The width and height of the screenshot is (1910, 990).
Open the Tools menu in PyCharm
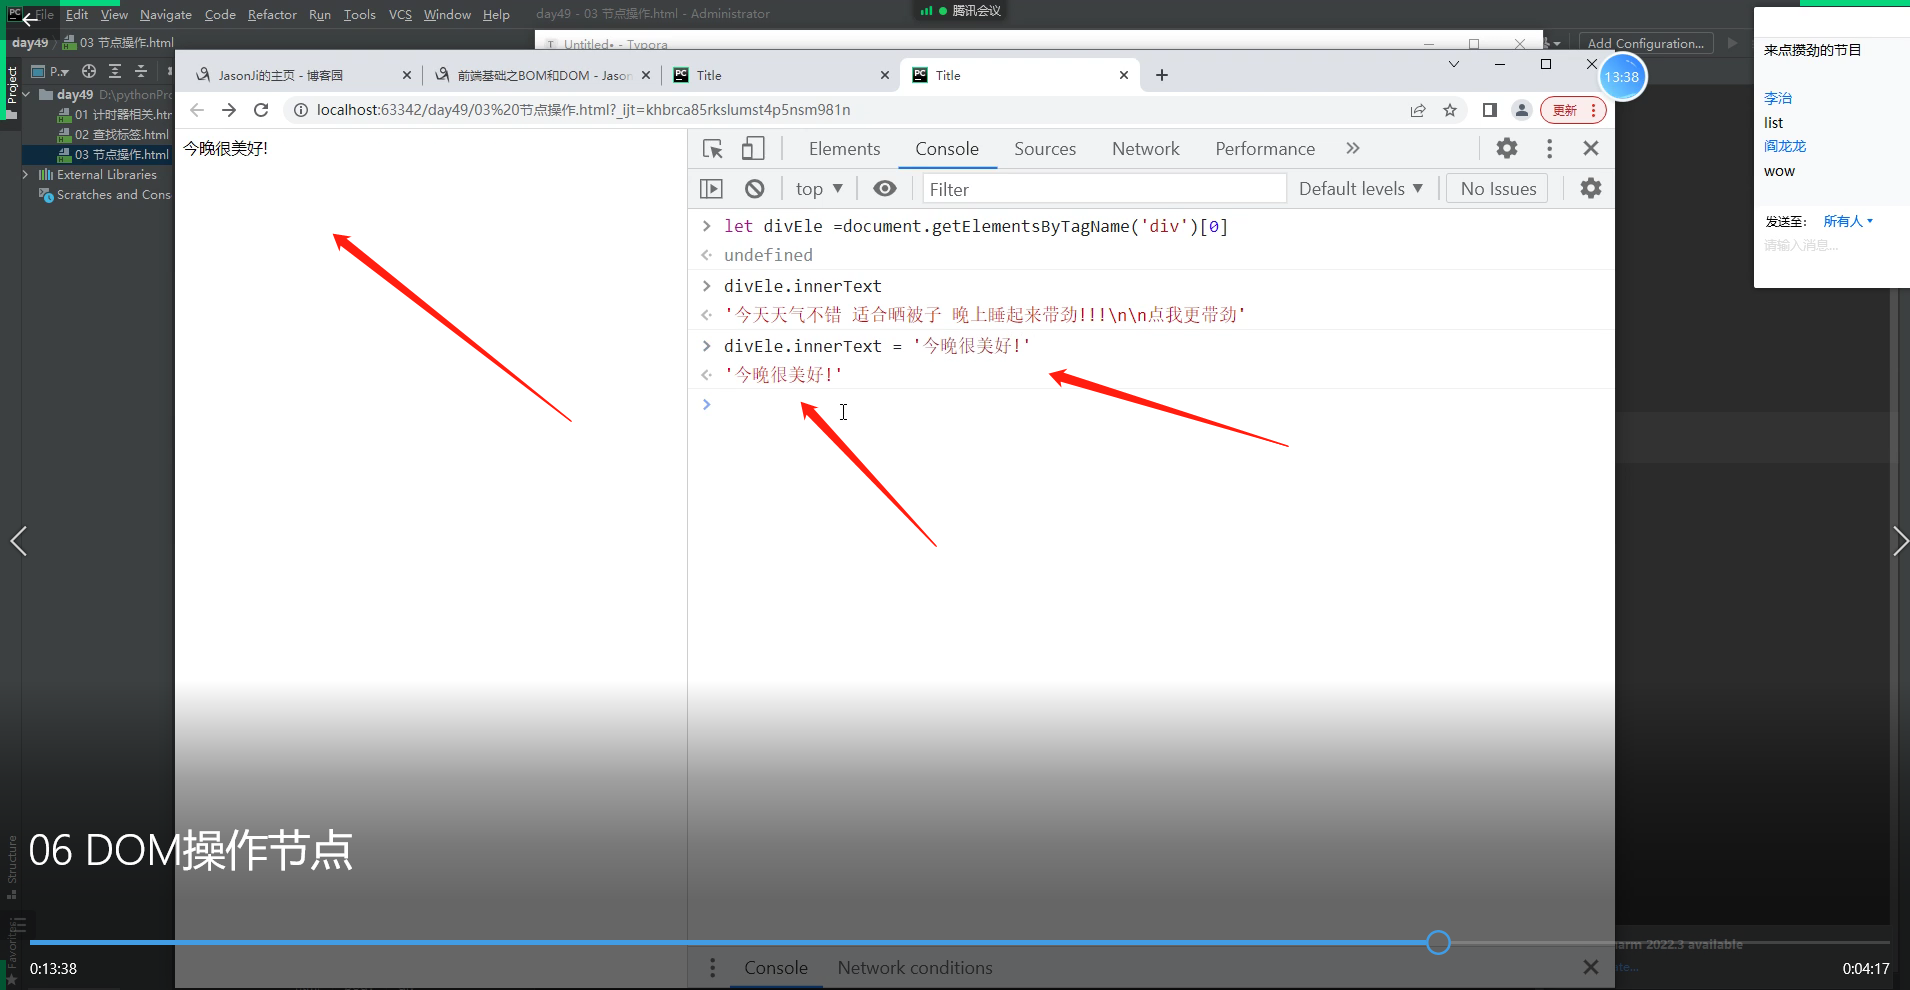click(360, 14)
